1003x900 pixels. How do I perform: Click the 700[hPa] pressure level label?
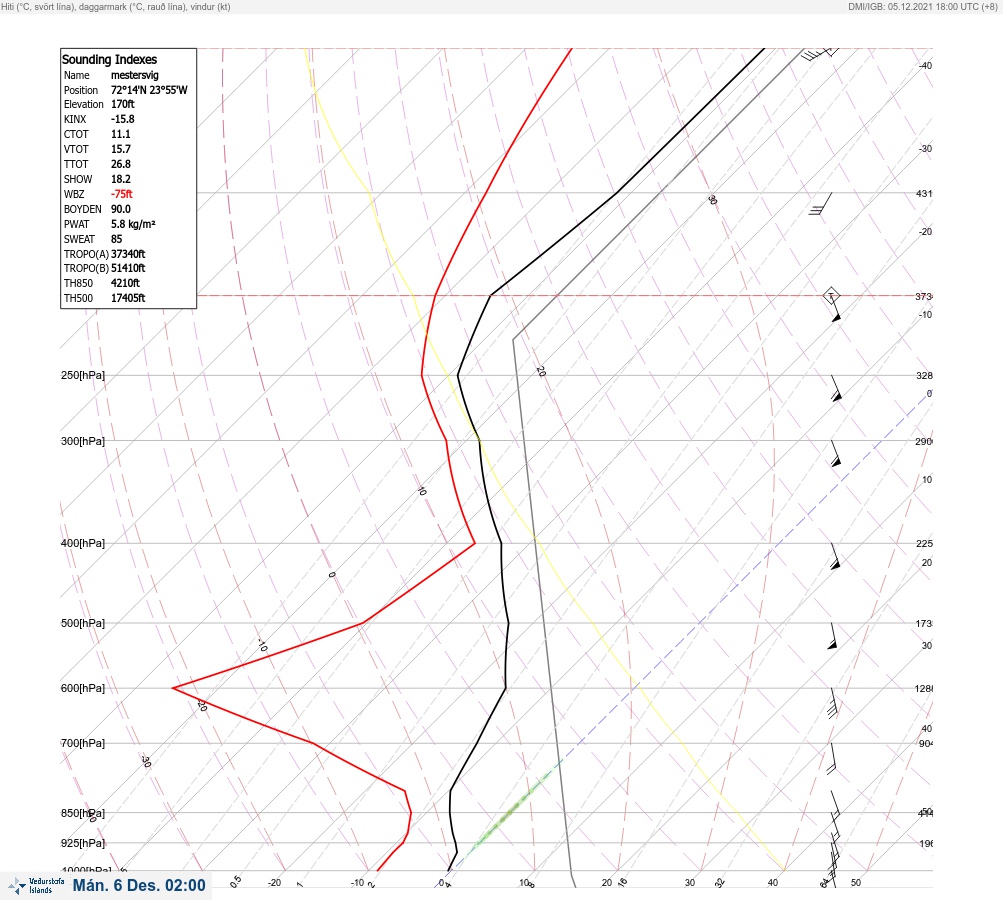[x=83, y=743]
